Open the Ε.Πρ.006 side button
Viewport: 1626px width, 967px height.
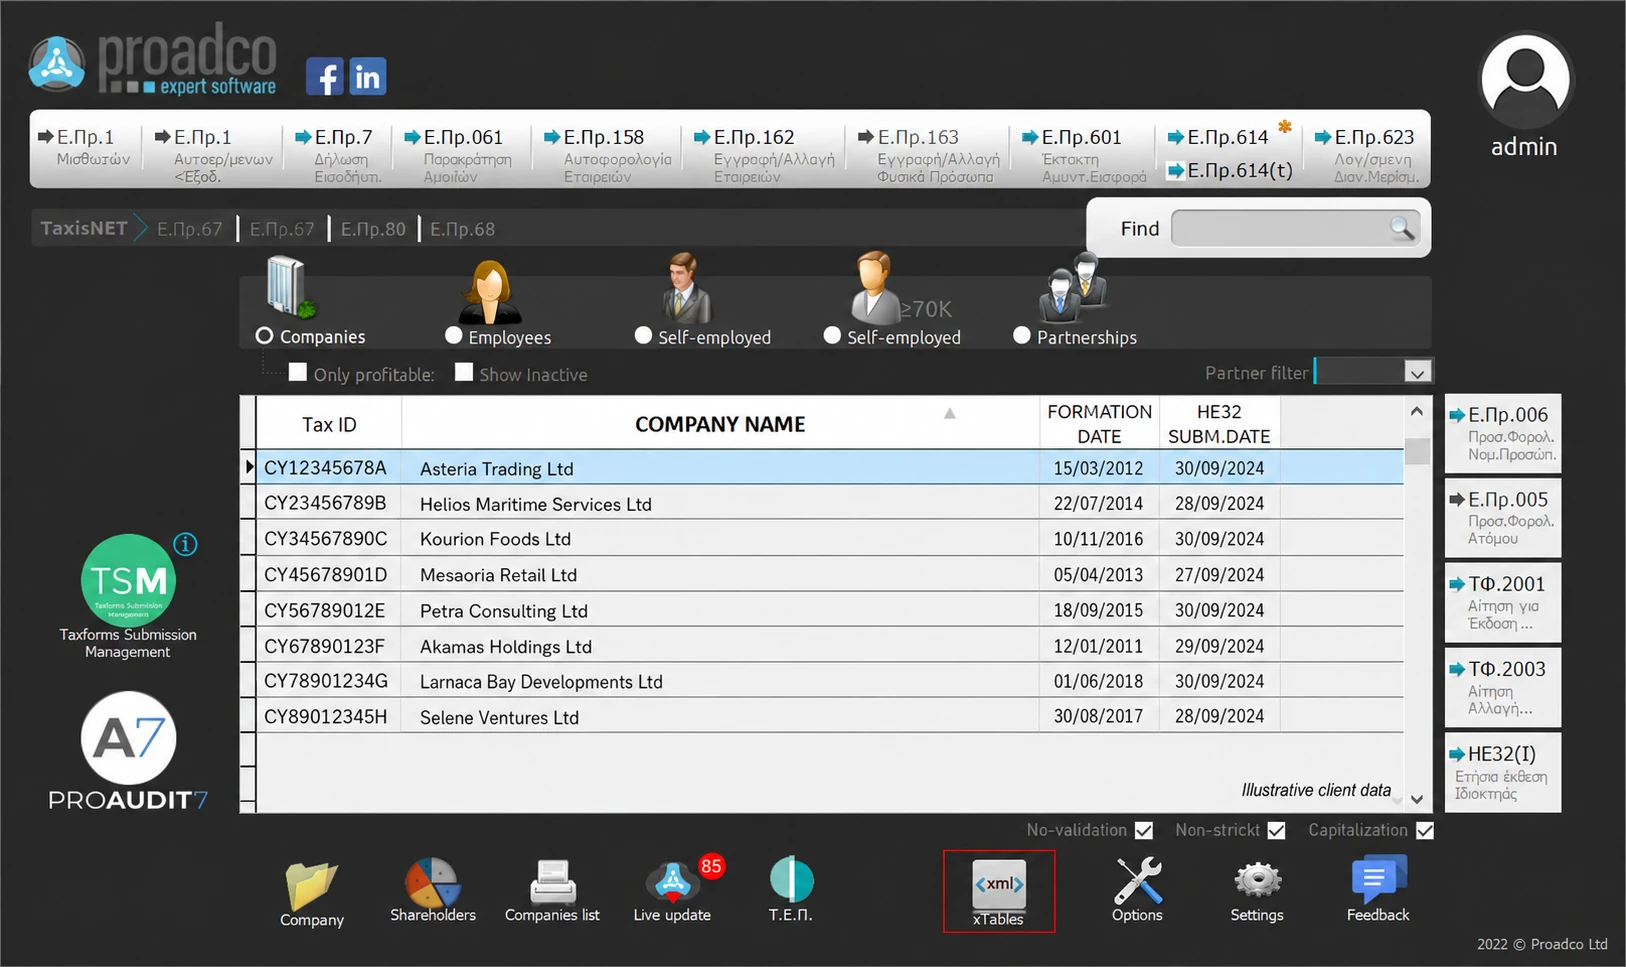coord(1503,433)
